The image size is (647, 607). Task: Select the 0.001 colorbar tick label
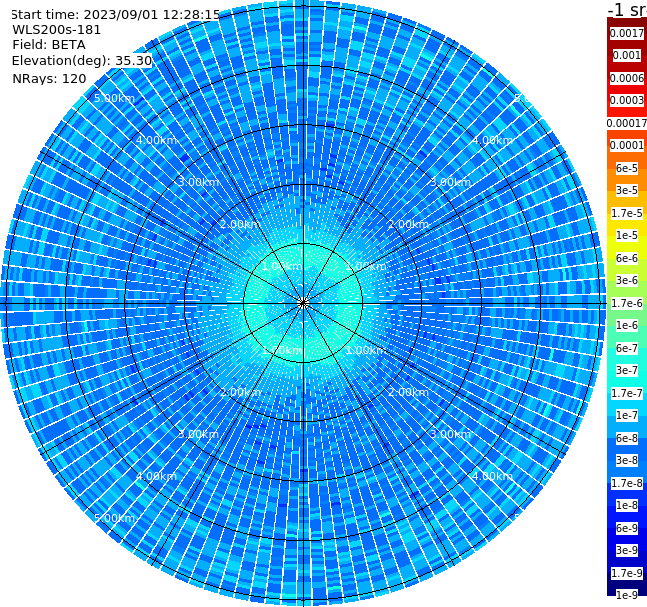627,55
